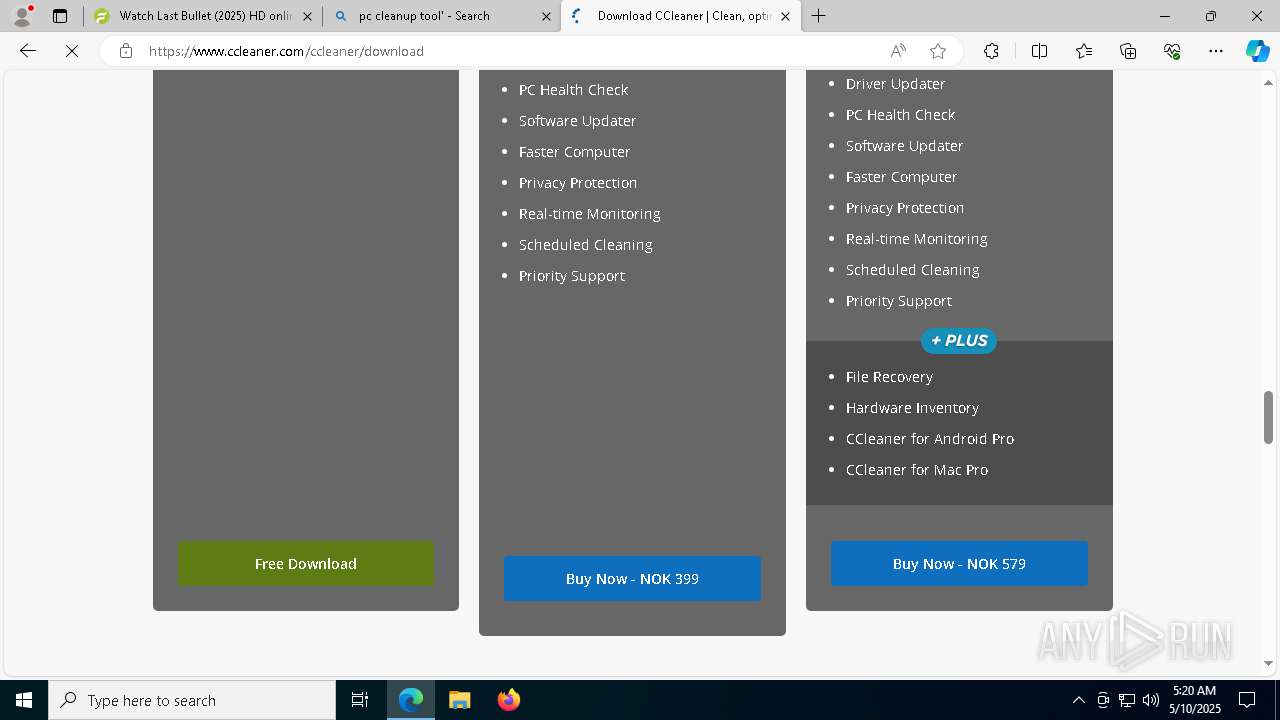This screenshot has width=1280, height=720.
Task: Click 'Driver Updater' feature text
Action: tap(895, 84)
